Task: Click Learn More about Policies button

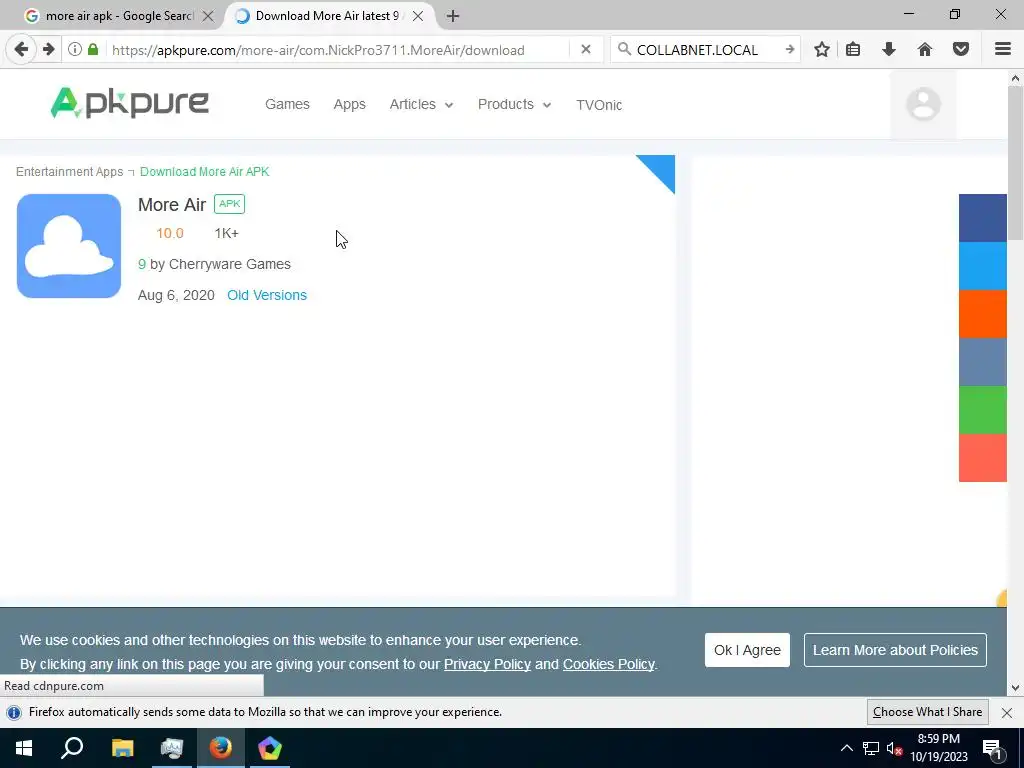Action: [x=895, y=650]
